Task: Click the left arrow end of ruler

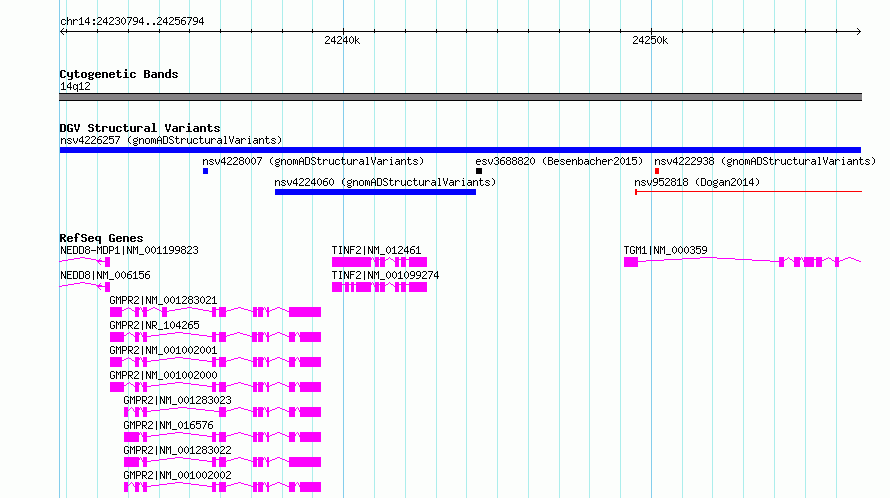Action: pos(62,32)
